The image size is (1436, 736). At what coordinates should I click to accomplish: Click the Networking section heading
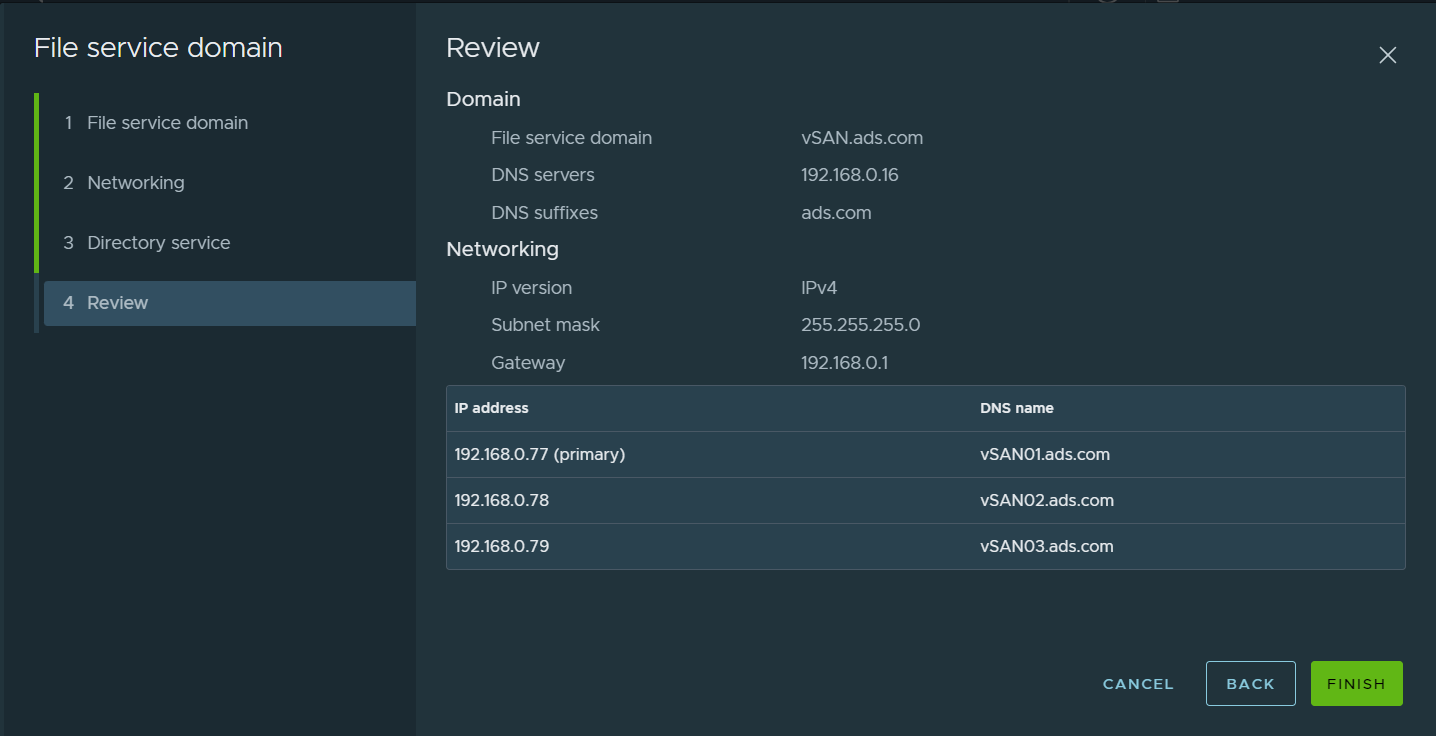[x=503, y=249]
